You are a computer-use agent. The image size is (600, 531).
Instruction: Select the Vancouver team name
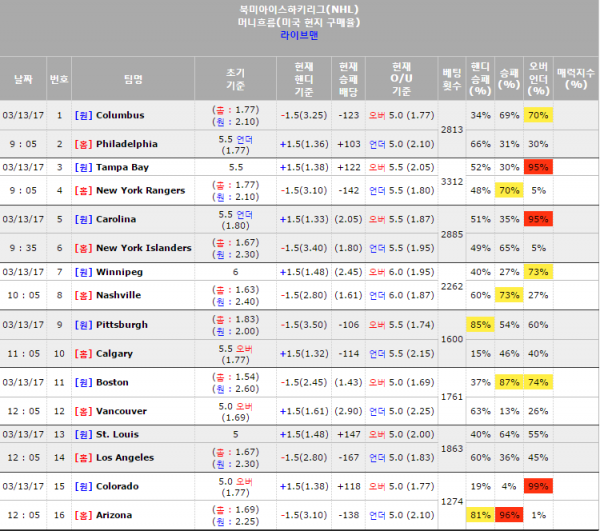(121, 411)
